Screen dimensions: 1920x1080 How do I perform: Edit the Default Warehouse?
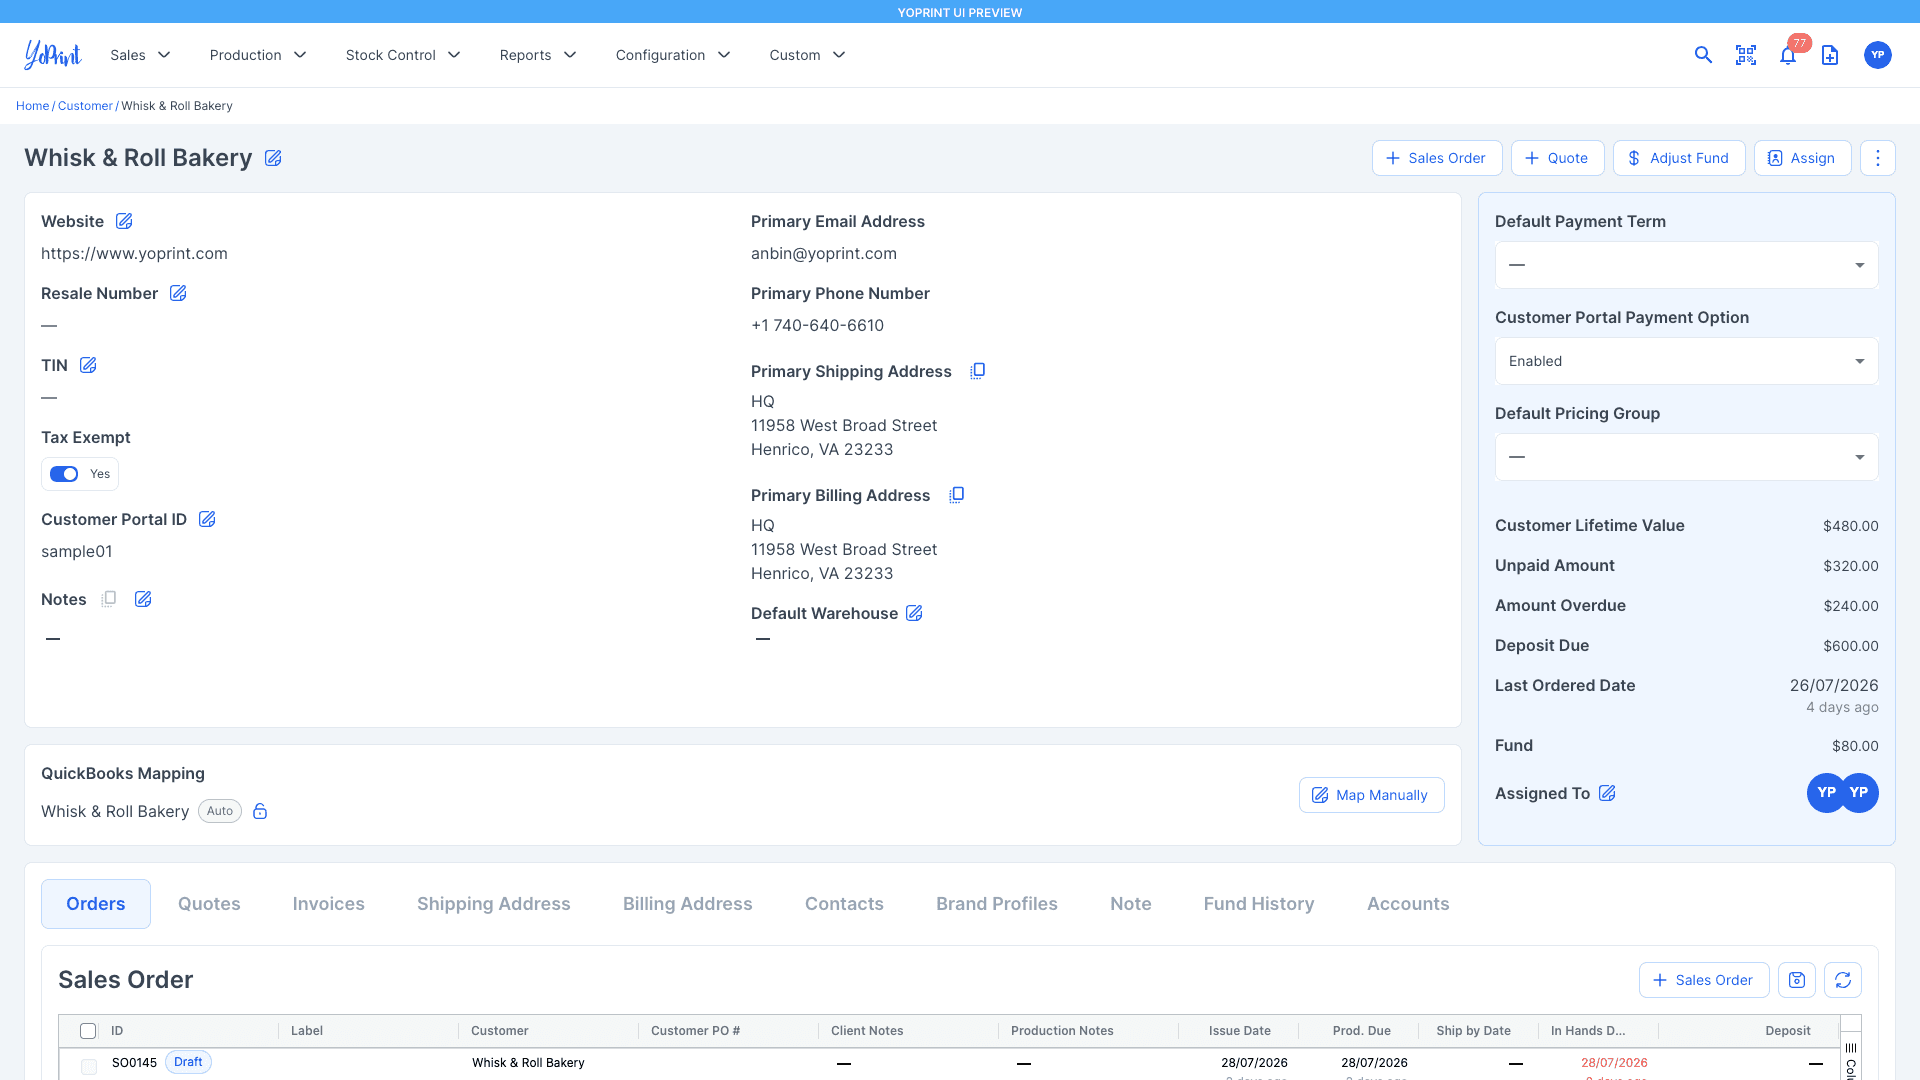pos(914,613)
